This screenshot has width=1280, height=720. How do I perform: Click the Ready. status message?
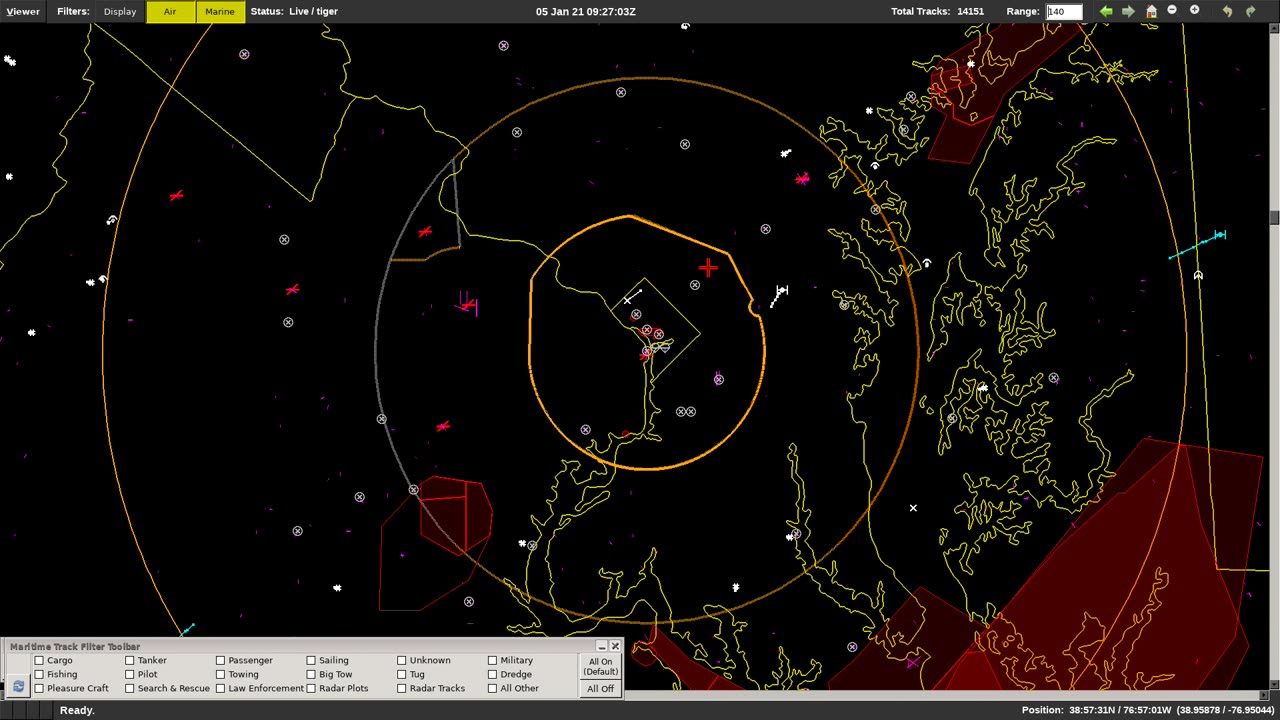tap(77, 710)
